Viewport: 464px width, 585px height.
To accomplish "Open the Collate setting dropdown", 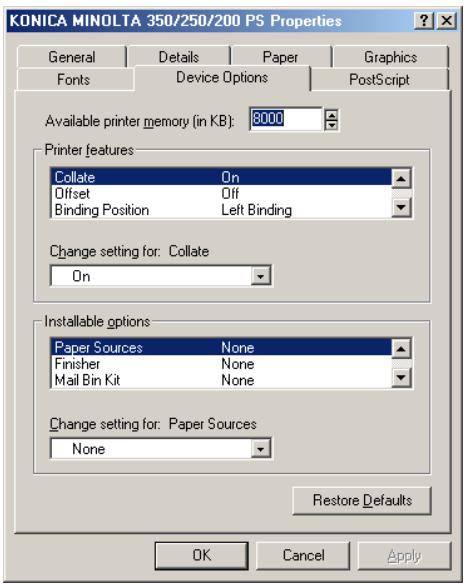I will coord(260,276).
